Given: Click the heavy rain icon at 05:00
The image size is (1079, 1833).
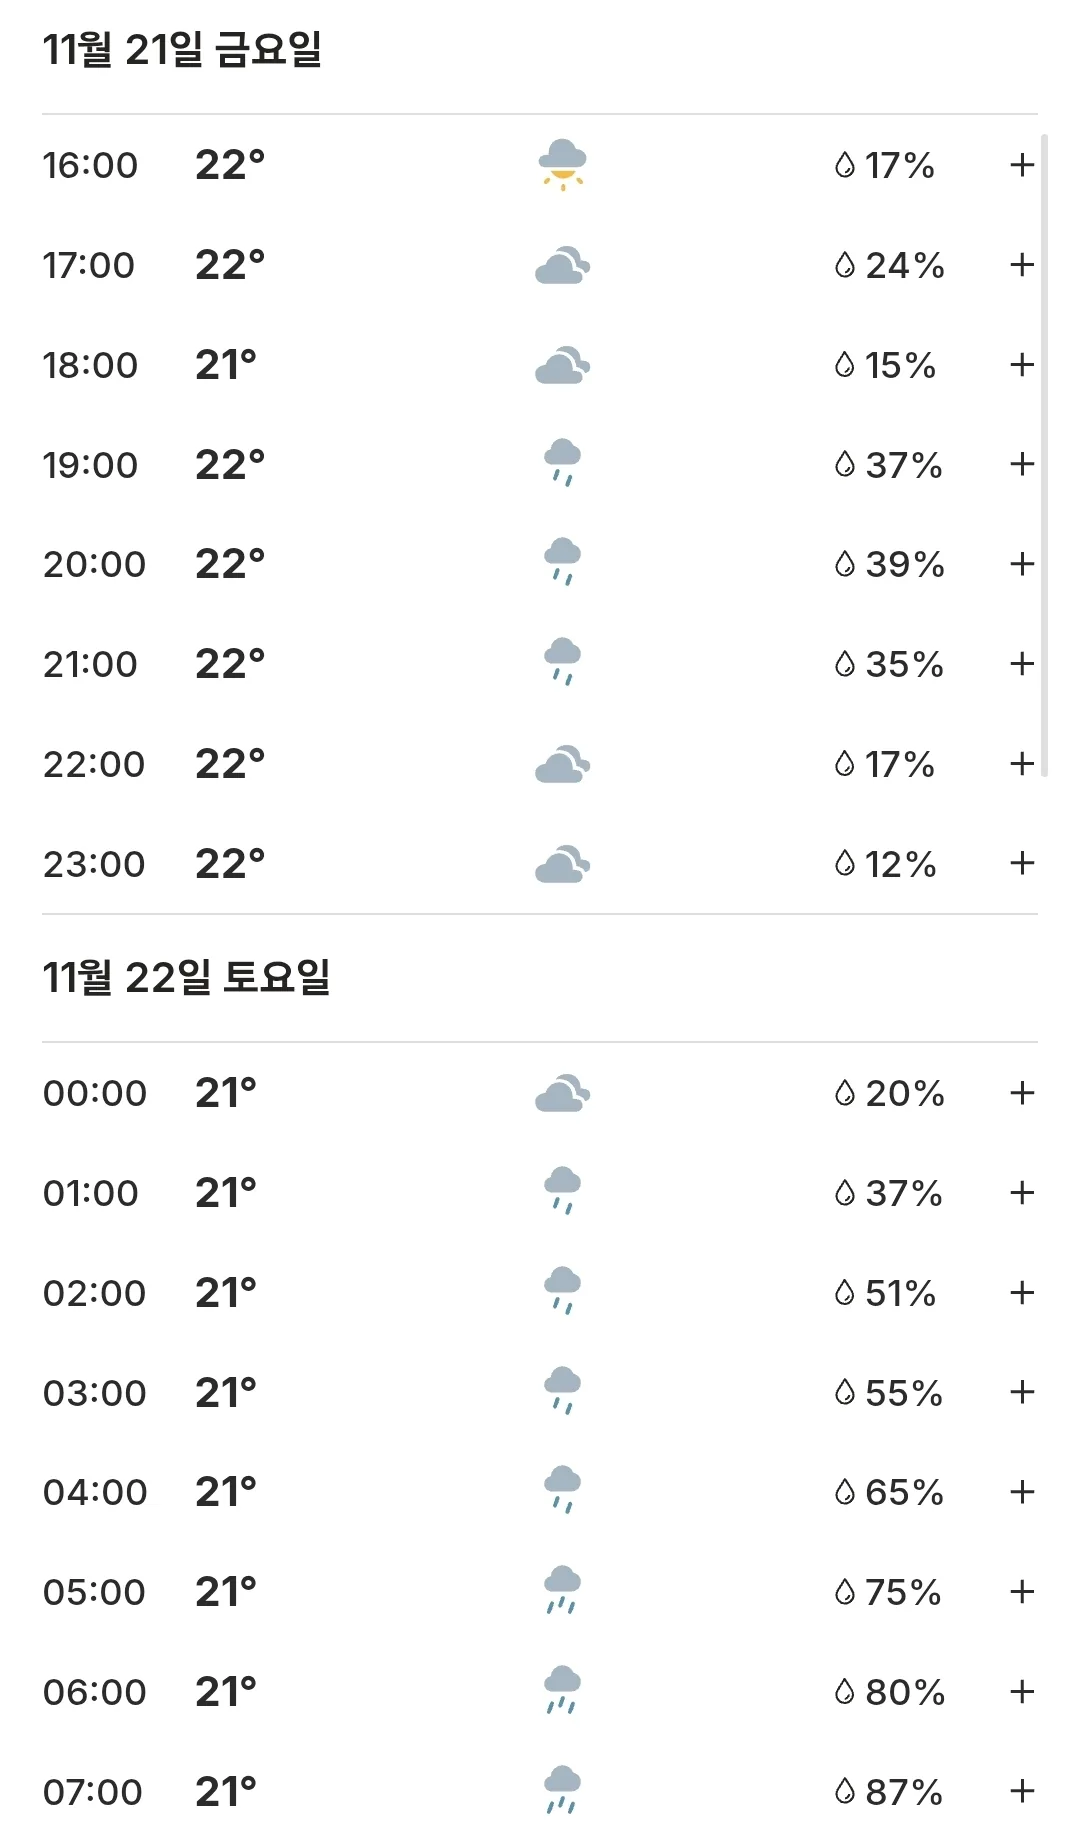Looking at the screenshot, I should coord(562,1590).
